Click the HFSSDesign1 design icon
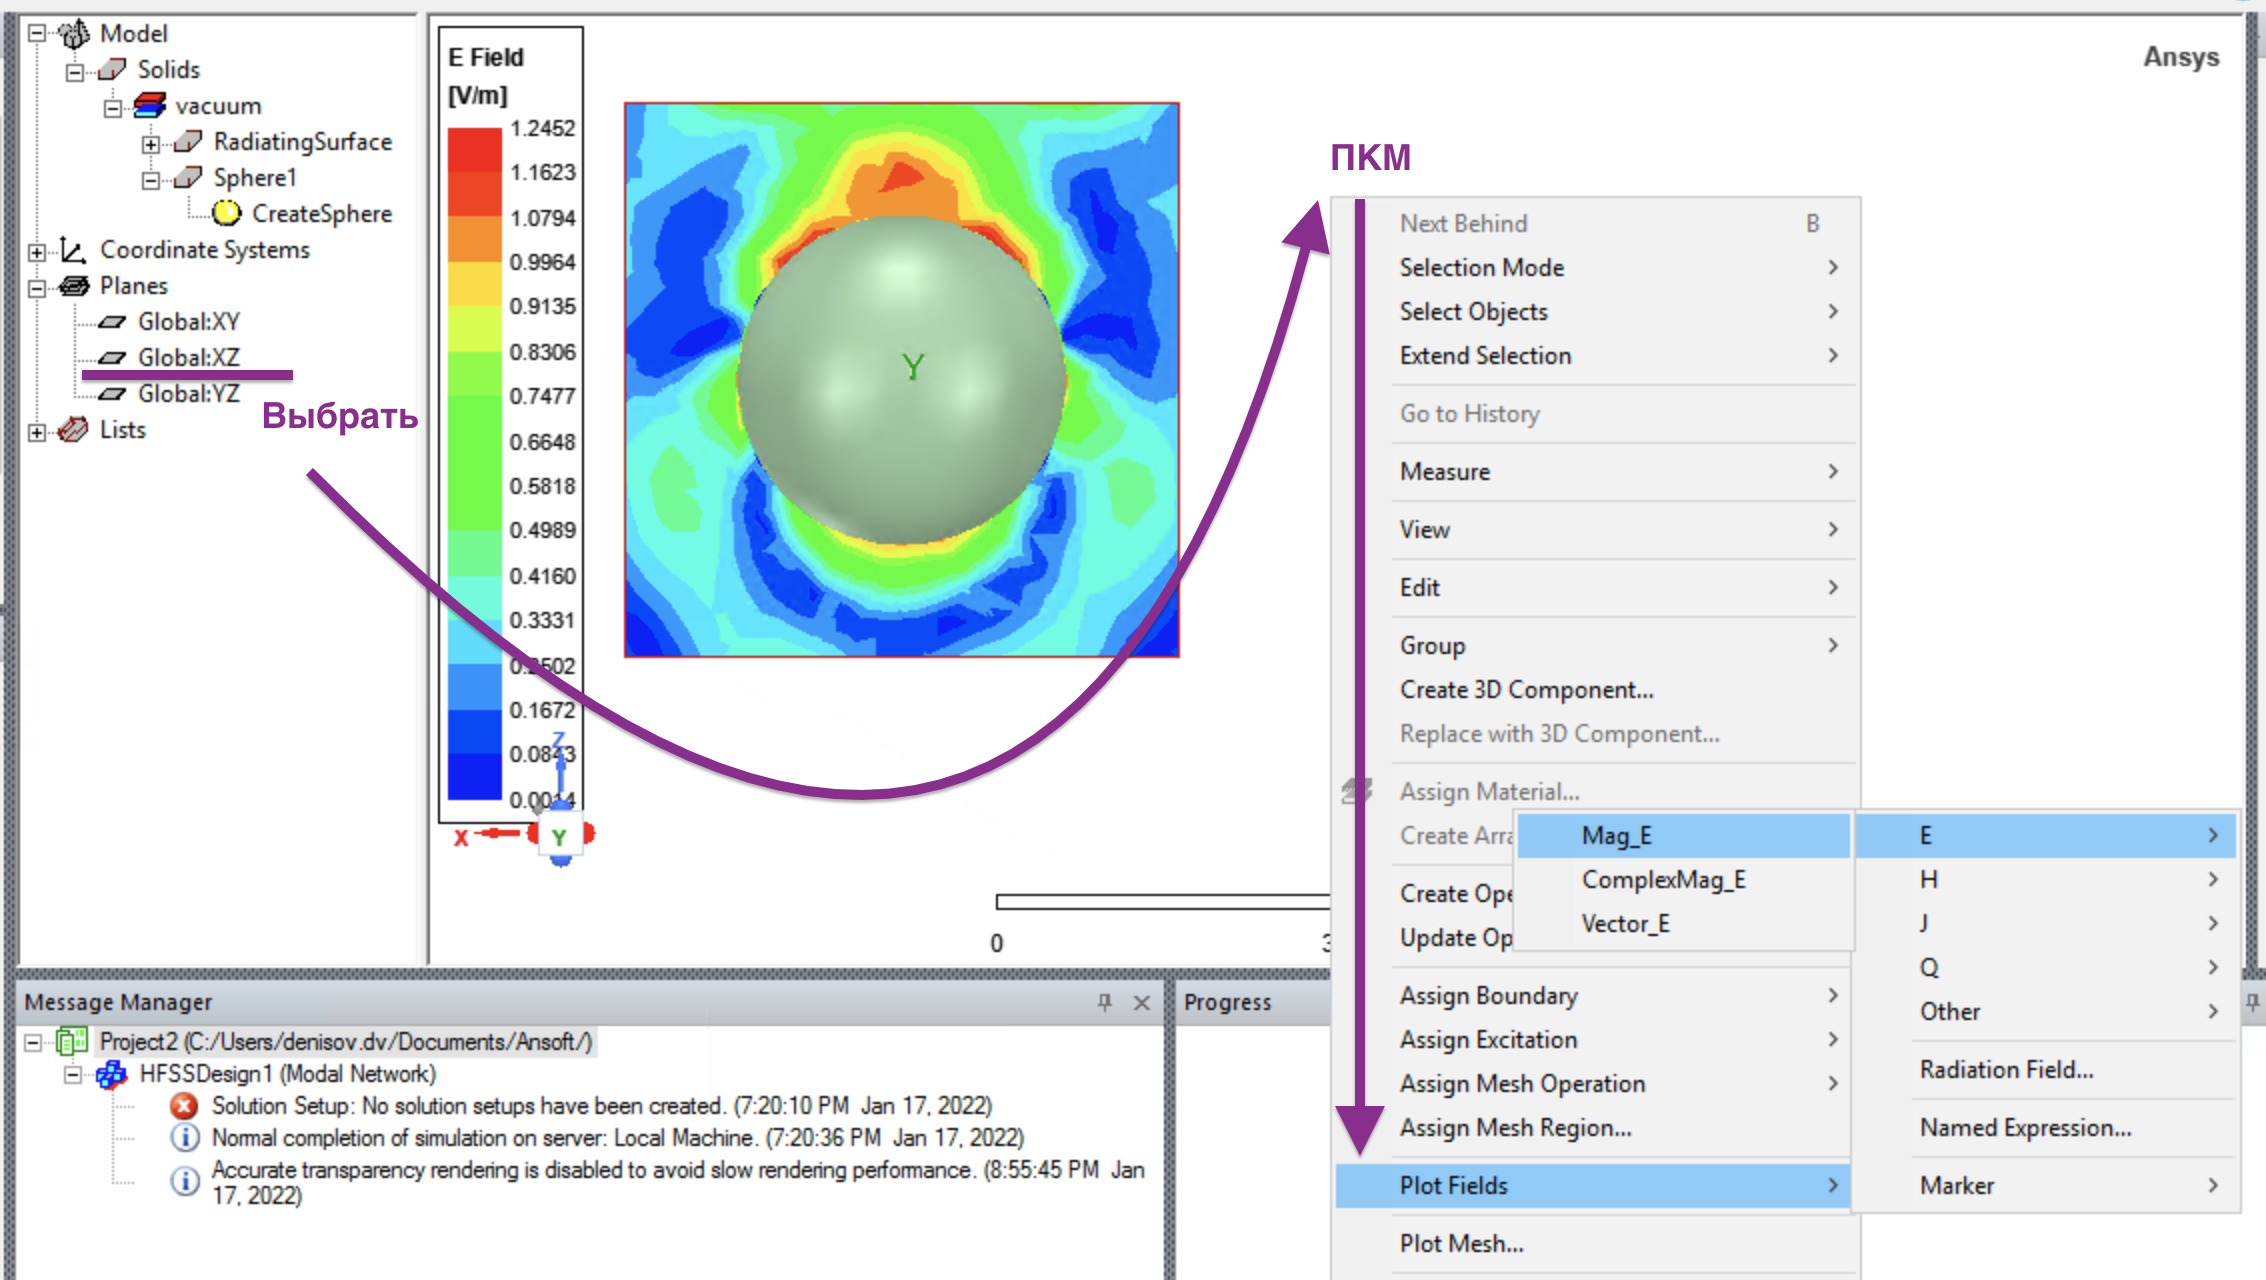Viewport: 2266px width, 1280px height. (111, 1075)
